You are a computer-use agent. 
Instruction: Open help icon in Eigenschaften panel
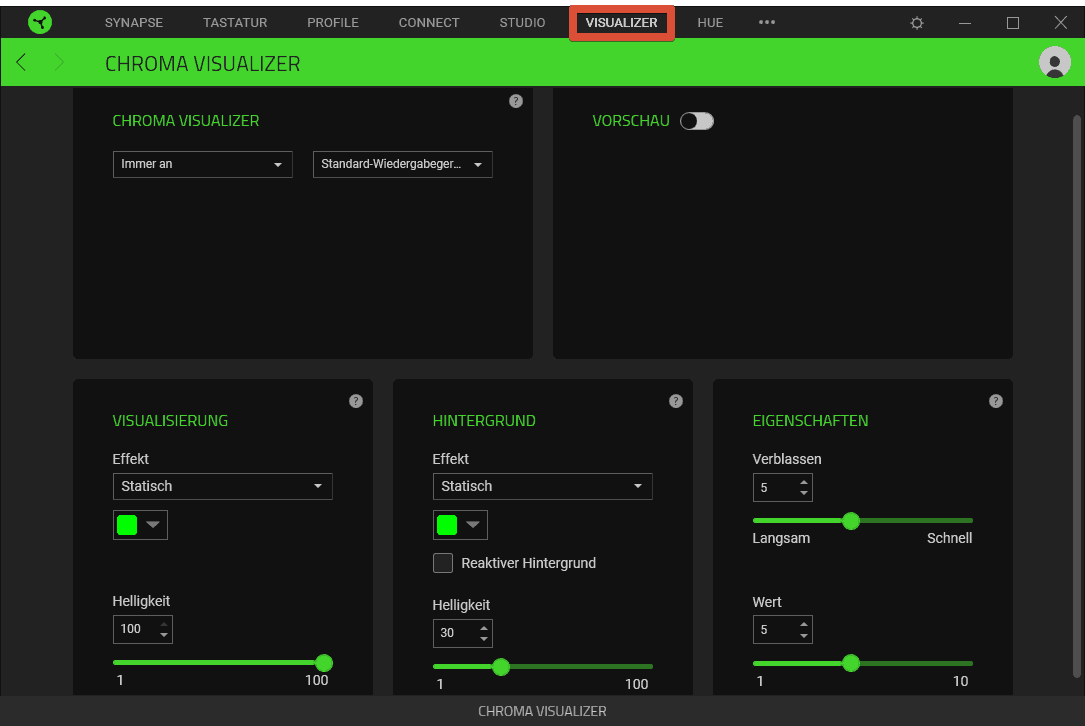click(996, 401)
